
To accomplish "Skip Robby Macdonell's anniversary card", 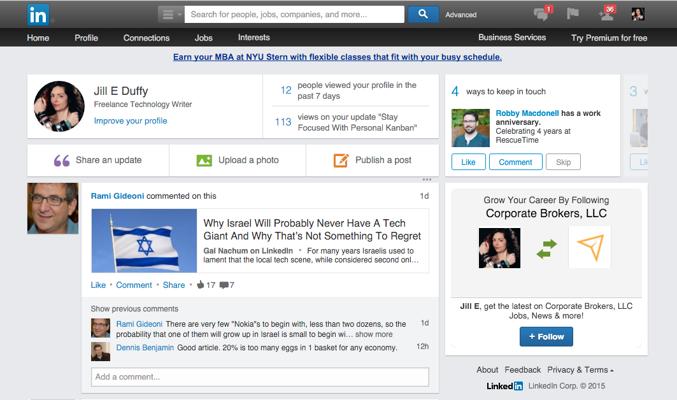I will point(564,162).
